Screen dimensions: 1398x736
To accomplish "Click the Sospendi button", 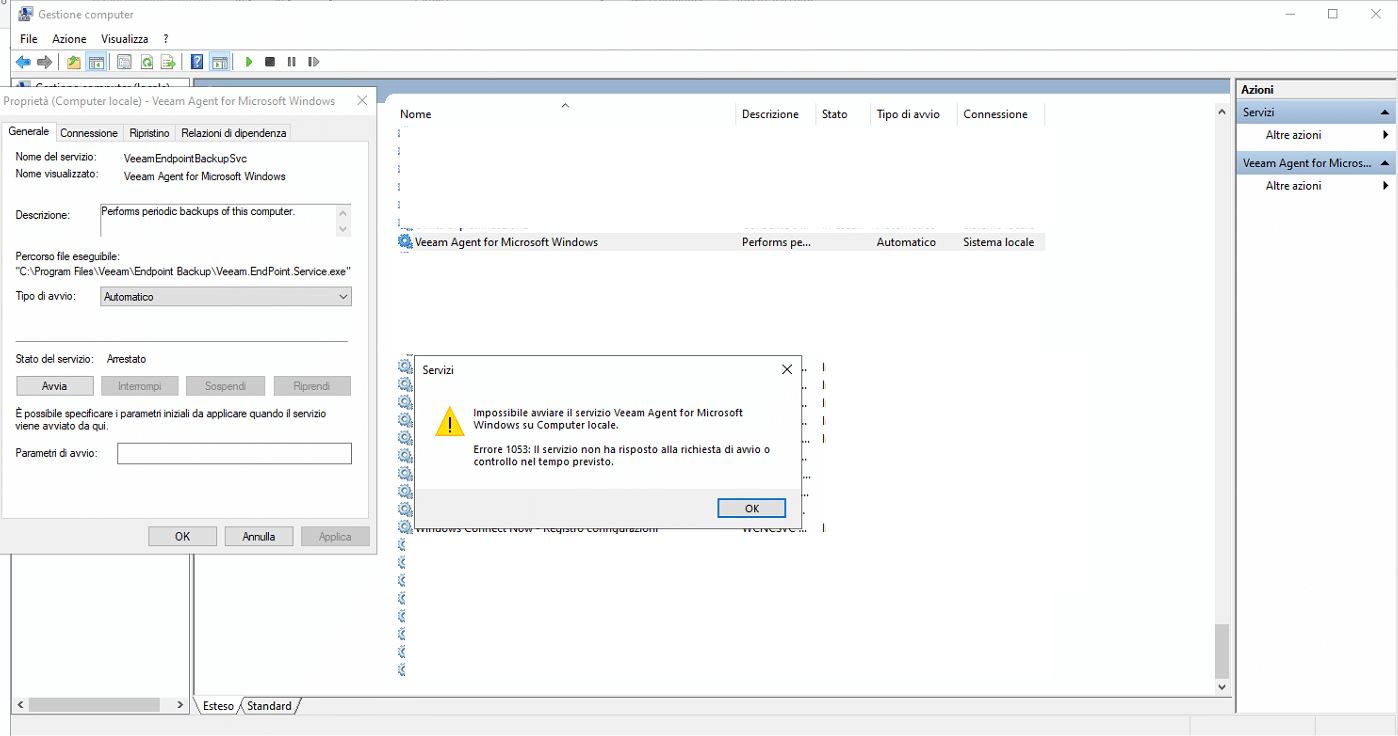I will click(226, 386).
